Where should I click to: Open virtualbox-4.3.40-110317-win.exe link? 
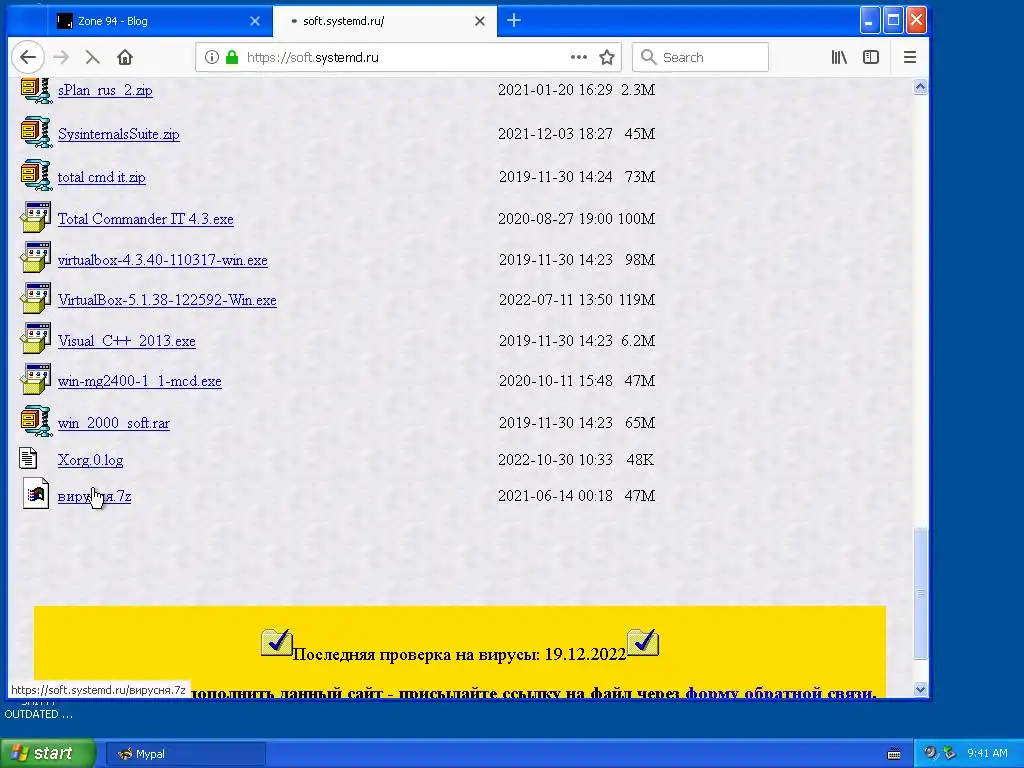[x=163, y=260]
